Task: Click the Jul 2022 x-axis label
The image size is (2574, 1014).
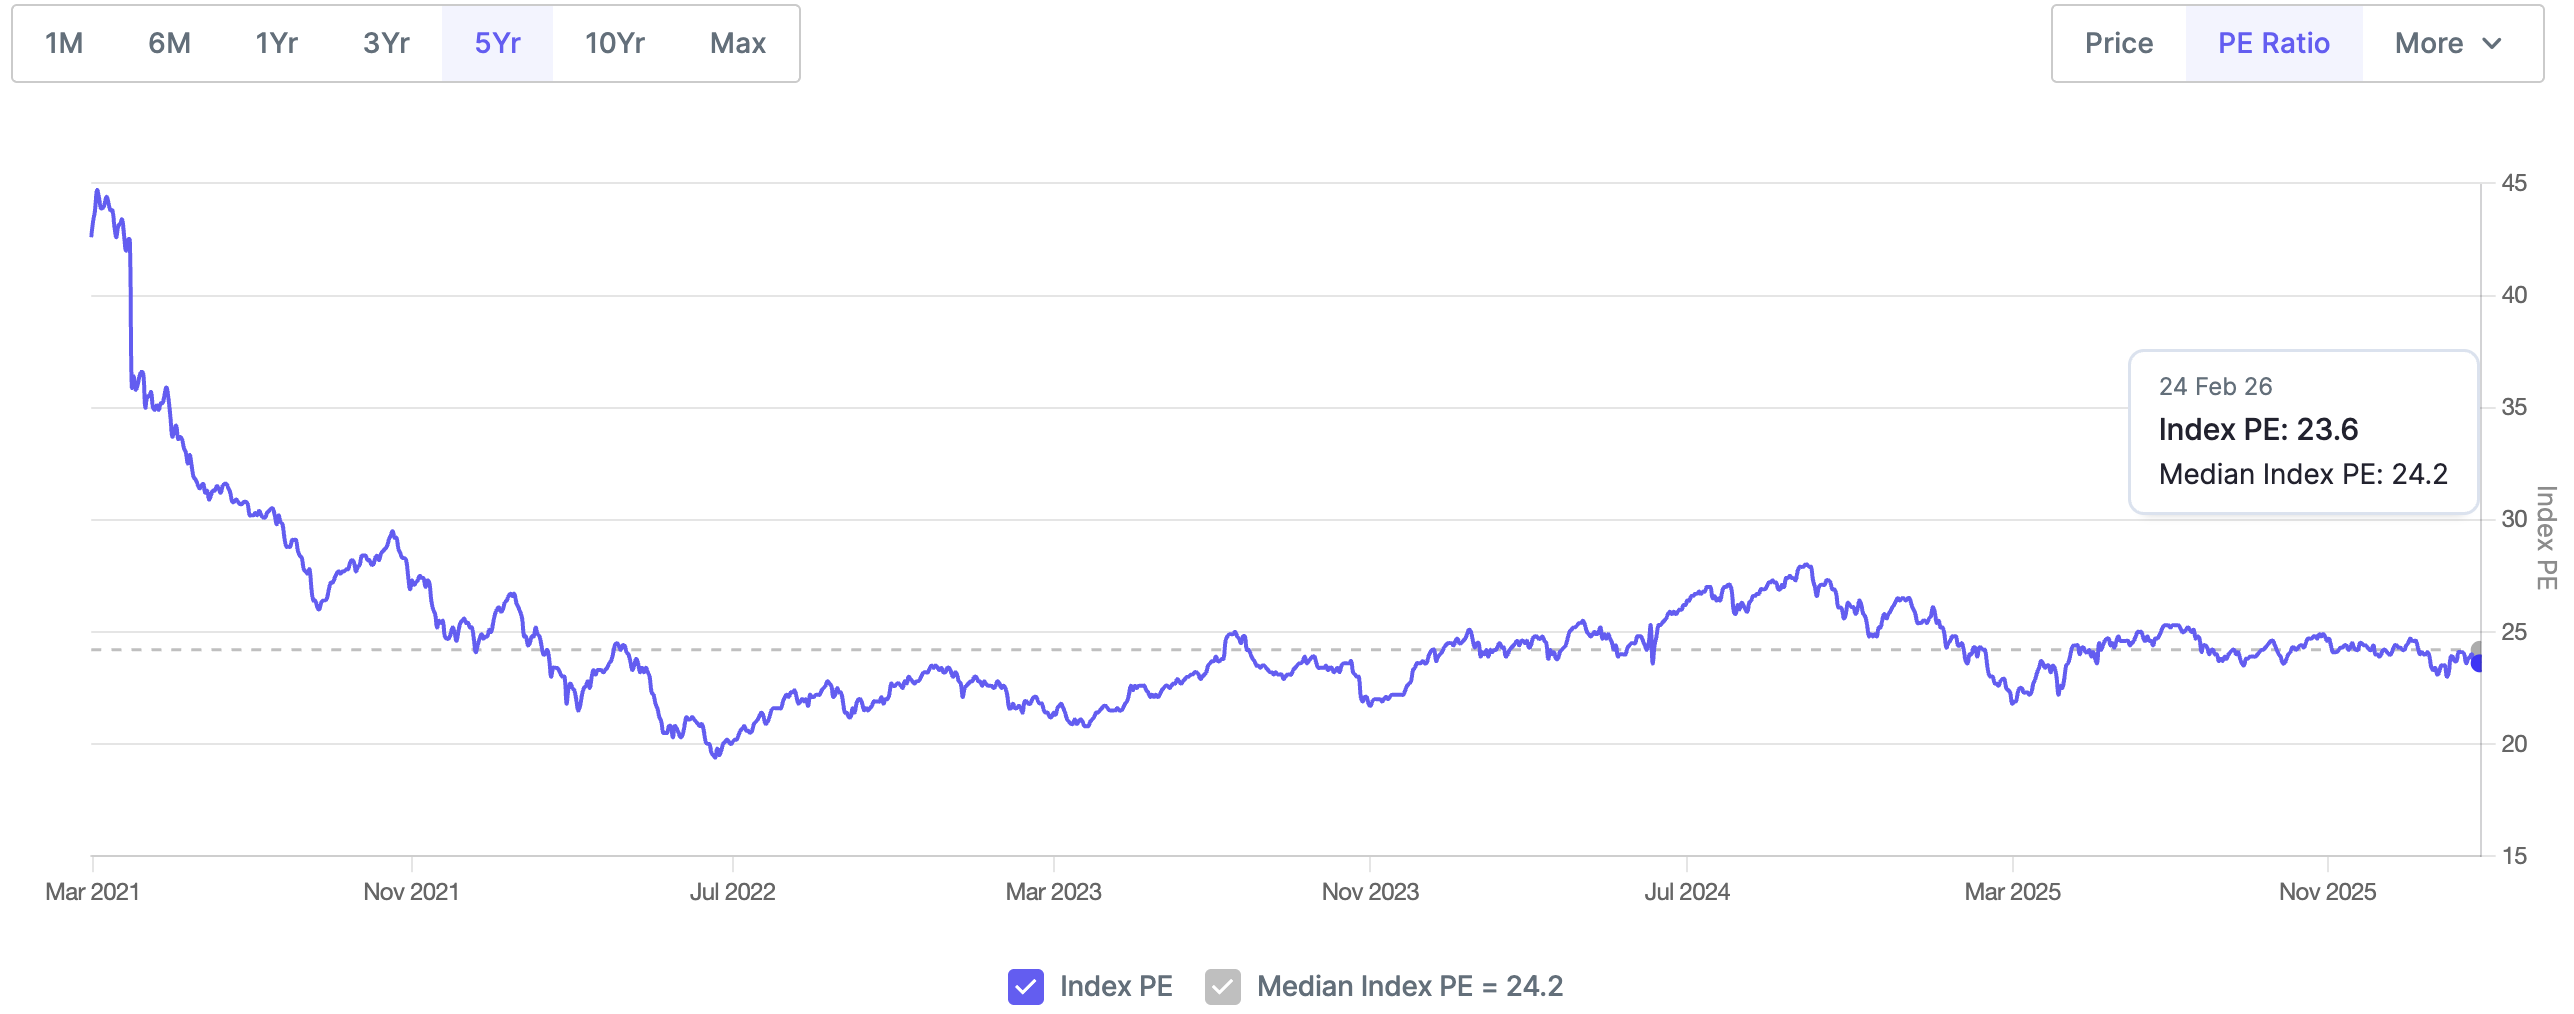Action: (x=732, y=891)
